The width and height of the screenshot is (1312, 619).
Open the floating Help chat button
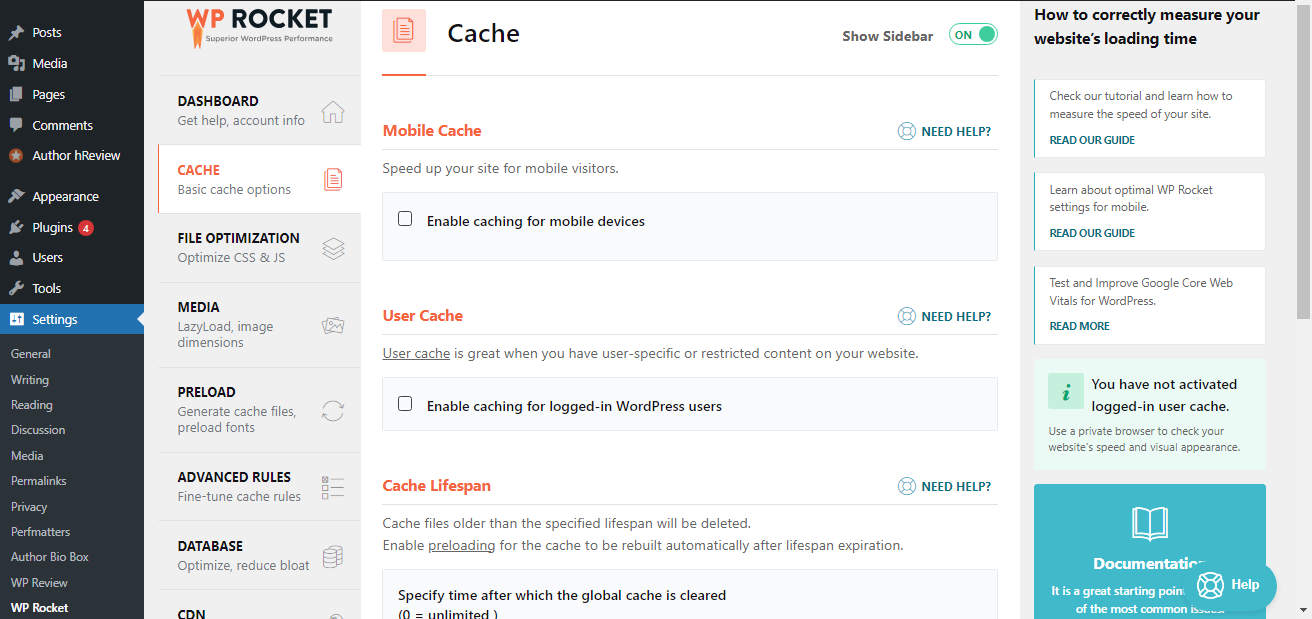[1230, 585]
